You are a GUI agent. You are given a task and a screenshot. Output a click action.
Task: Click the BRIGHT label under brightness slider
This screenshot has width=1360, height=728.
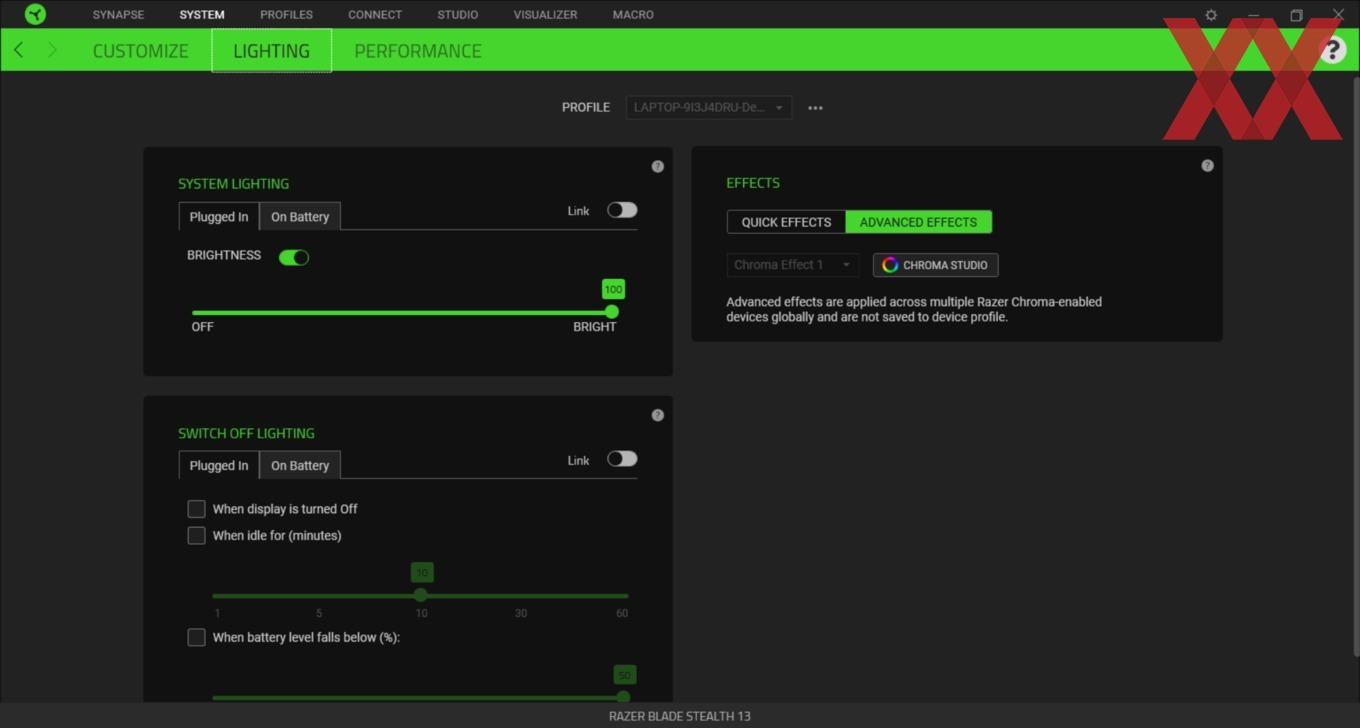coord(594,327)
